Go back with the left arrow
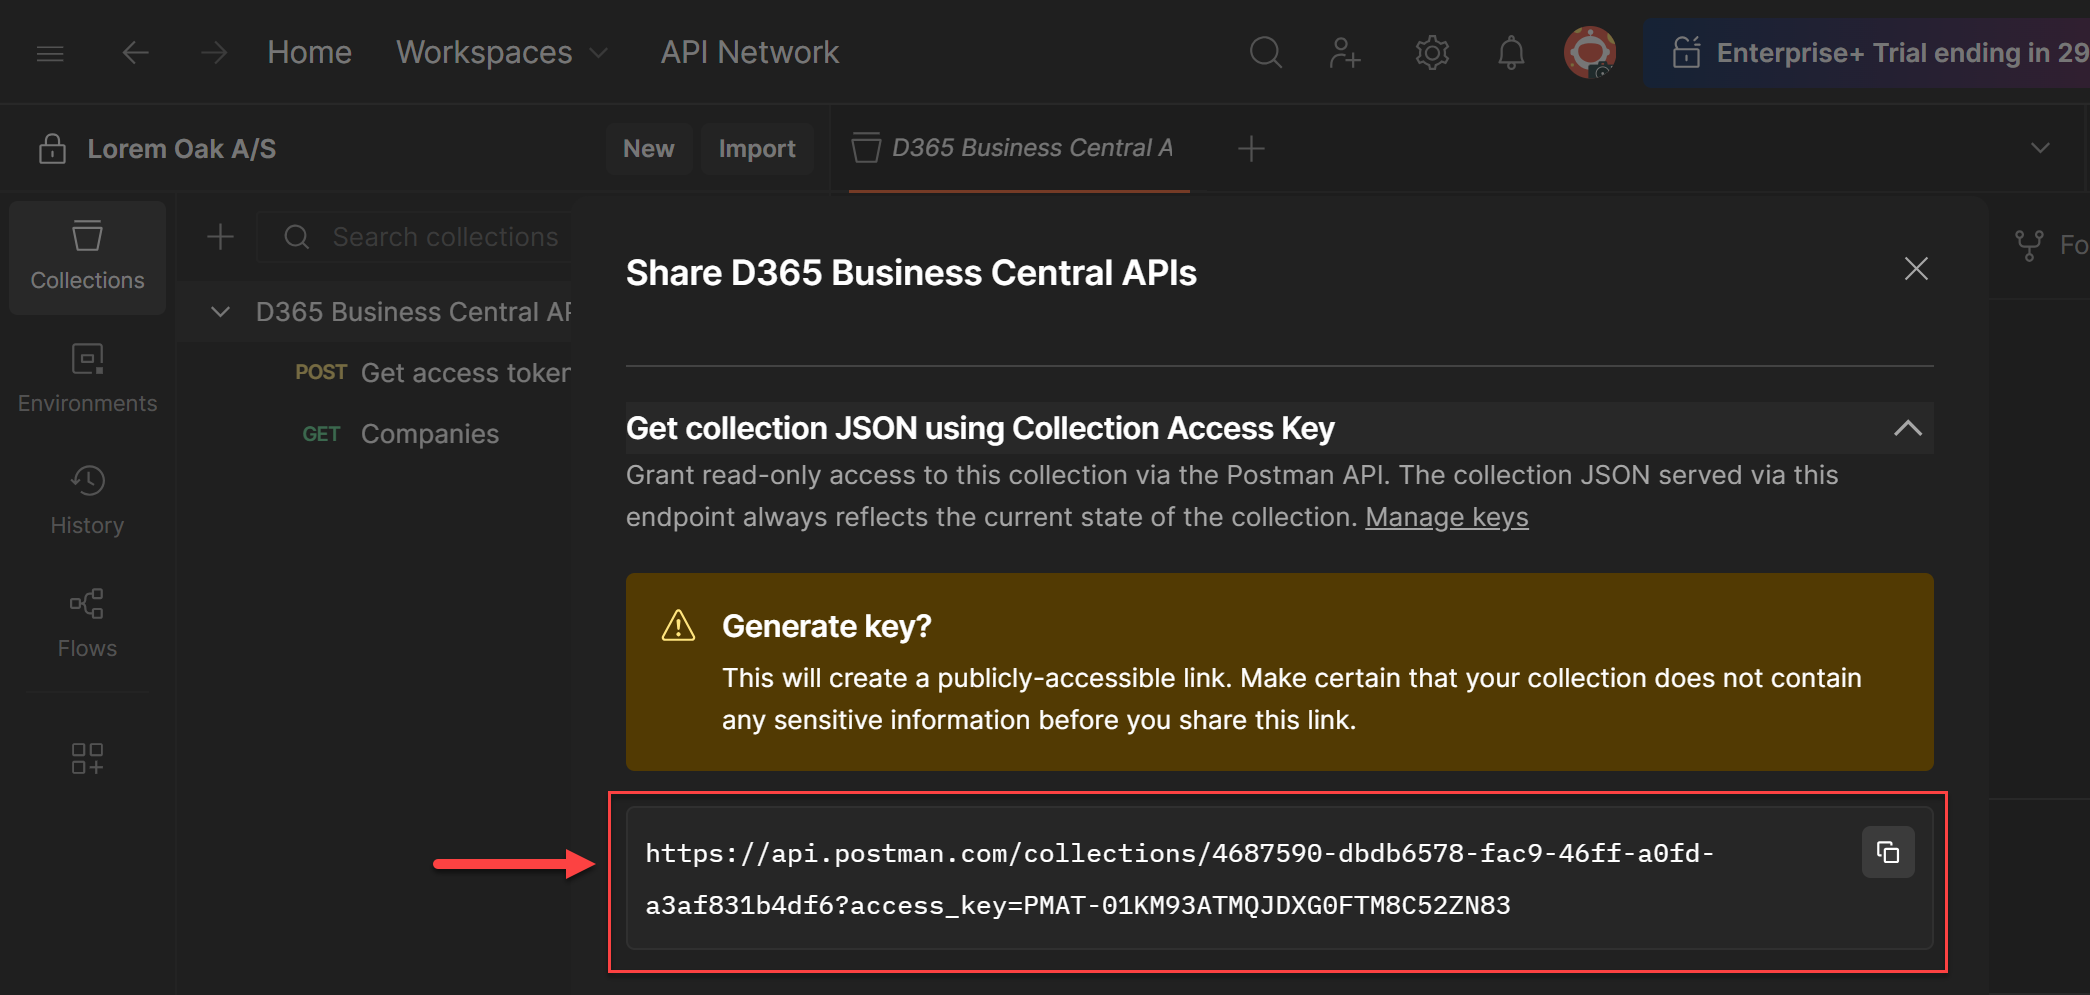 click(135, 52)
